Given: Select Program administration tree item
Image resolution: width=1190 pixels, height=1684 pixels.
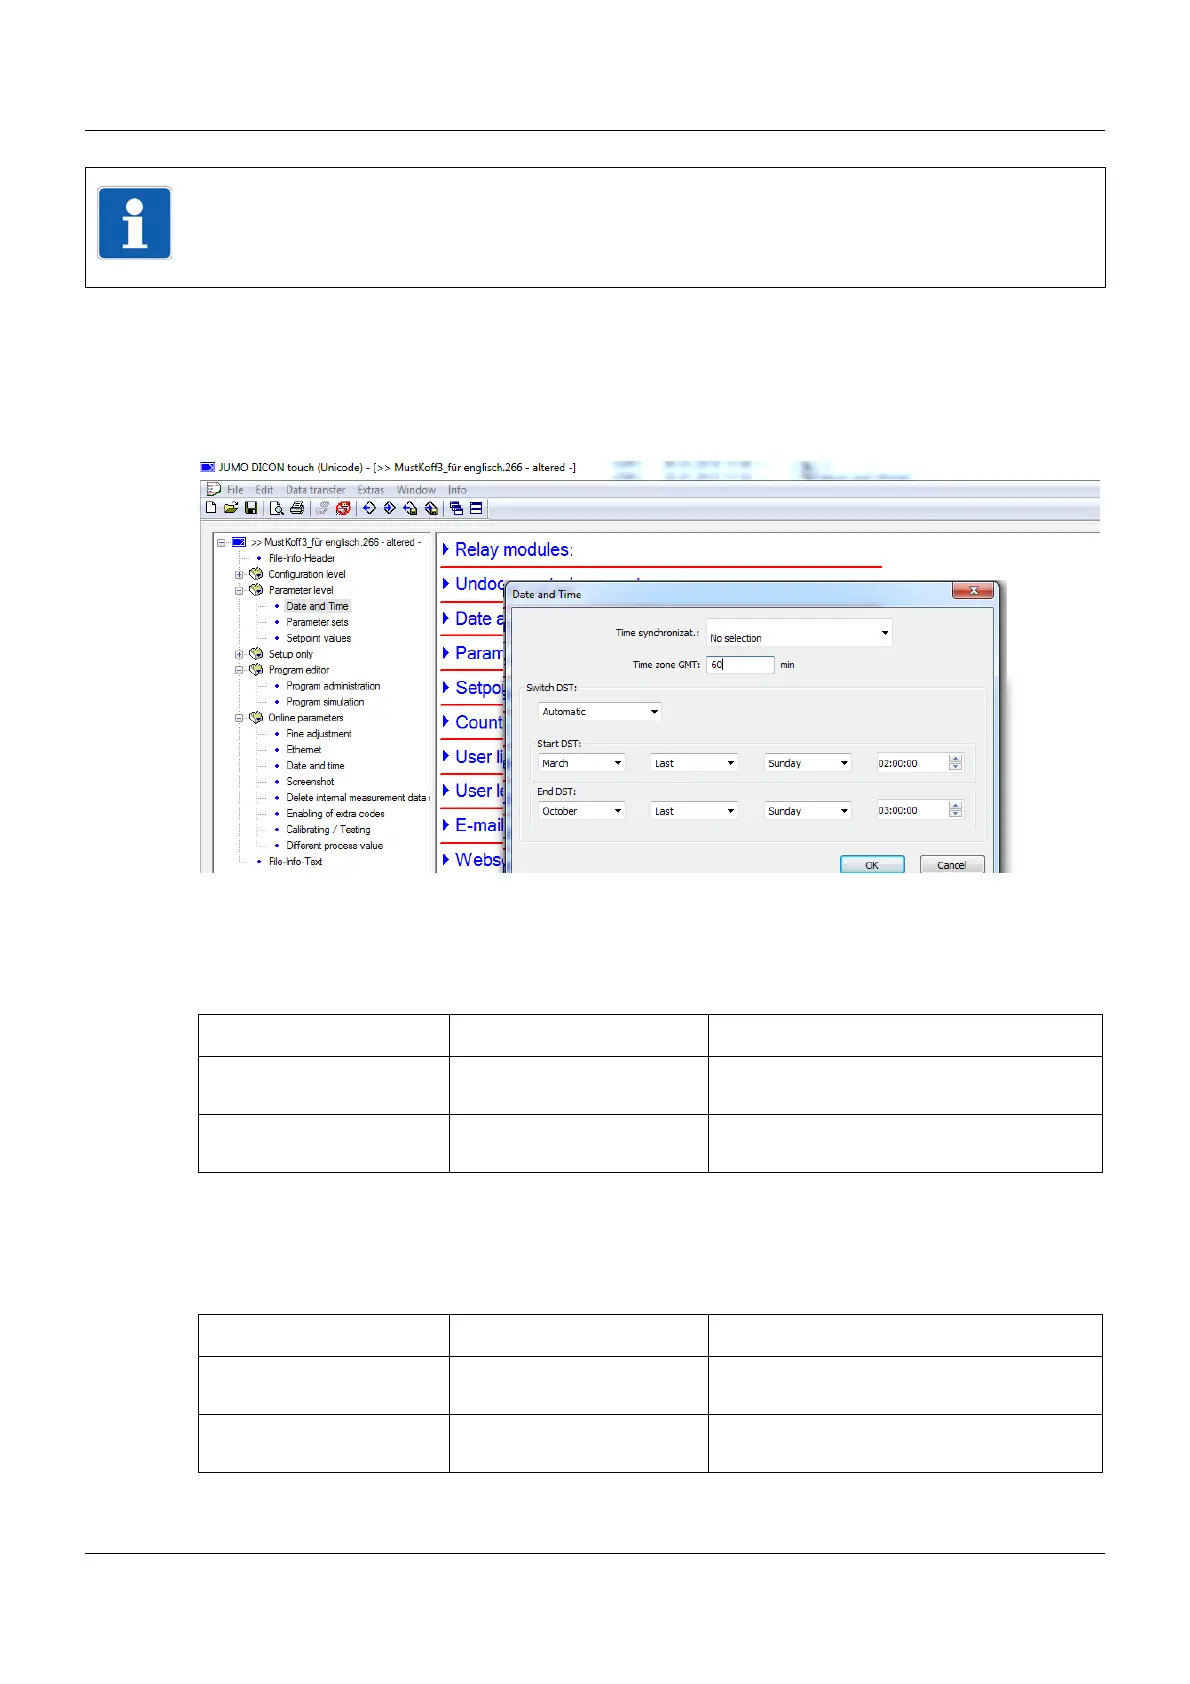Looking at the screenshot, I should 333,686.
